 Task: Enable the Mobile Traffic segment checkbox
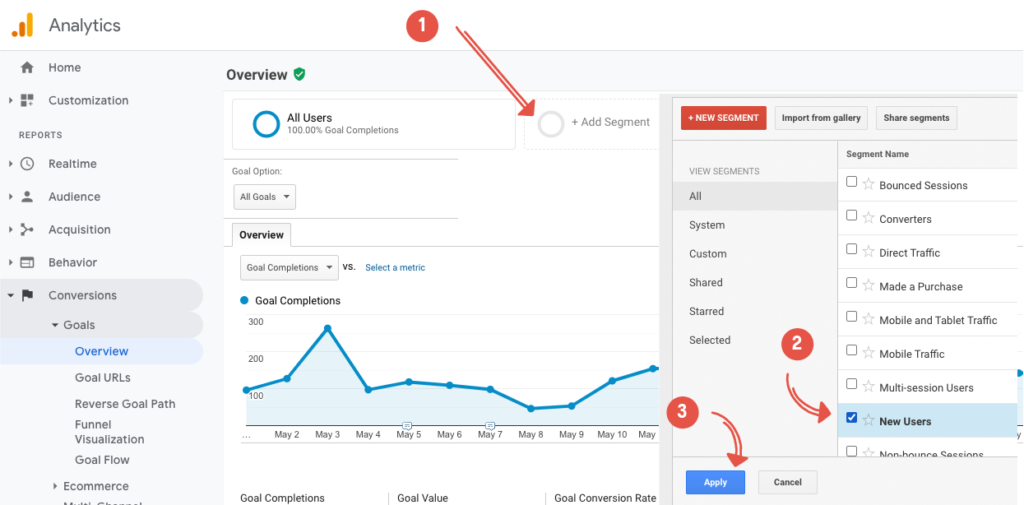(851, 351)
